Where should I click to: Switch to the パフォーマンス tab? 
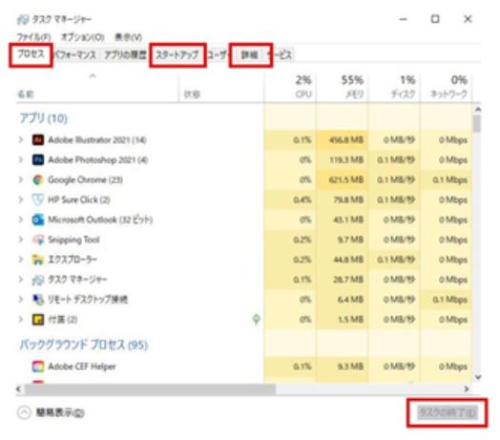pyautogui.click(x=76, y=55)
